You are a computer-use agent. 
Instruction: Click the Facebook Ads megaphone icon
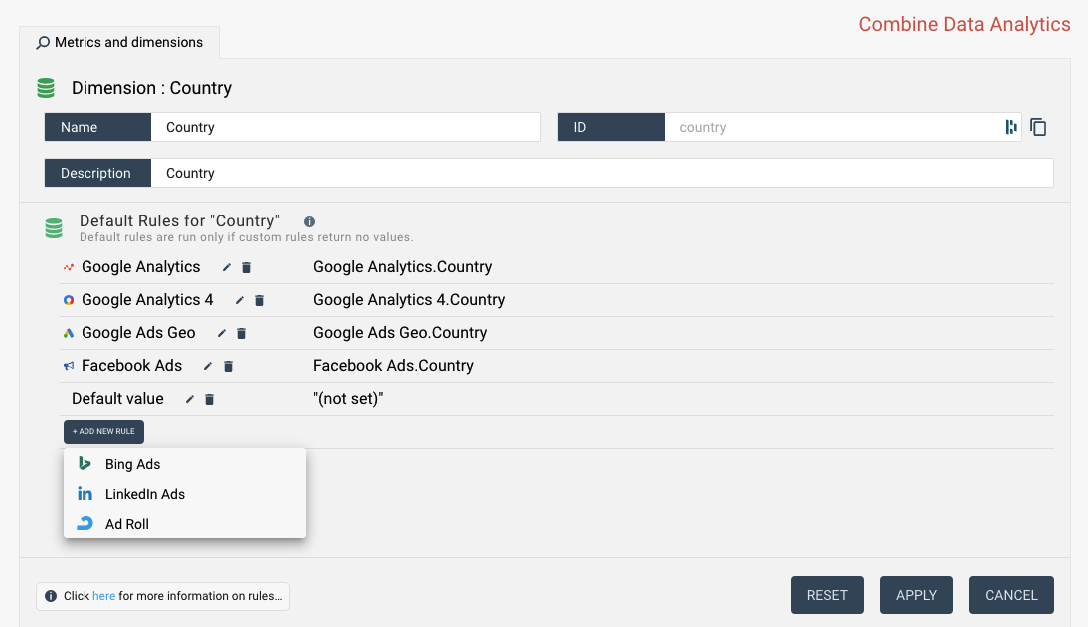click(69, 366)
